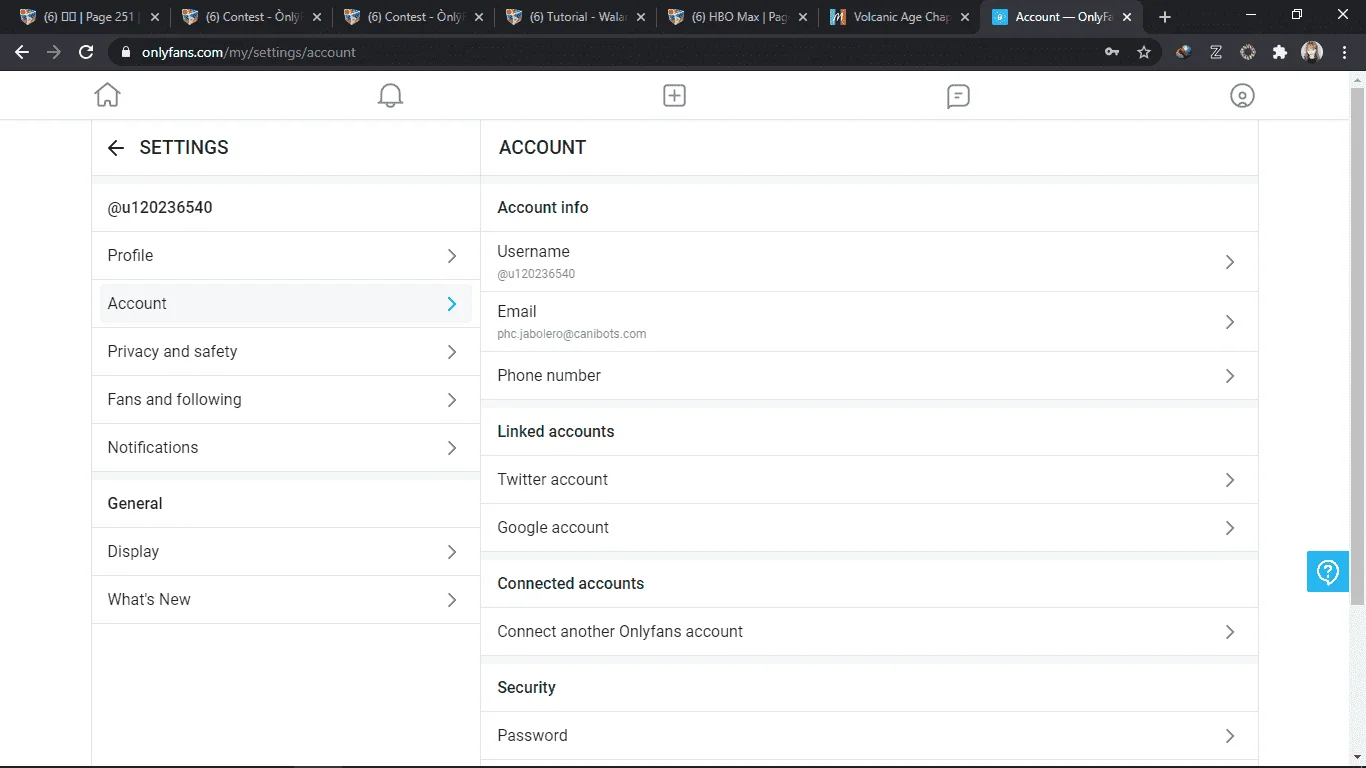Click the Z extension icon in toolbar
The height and width of the screenshot is (768, 1366).
click(x=1216, y=52)
